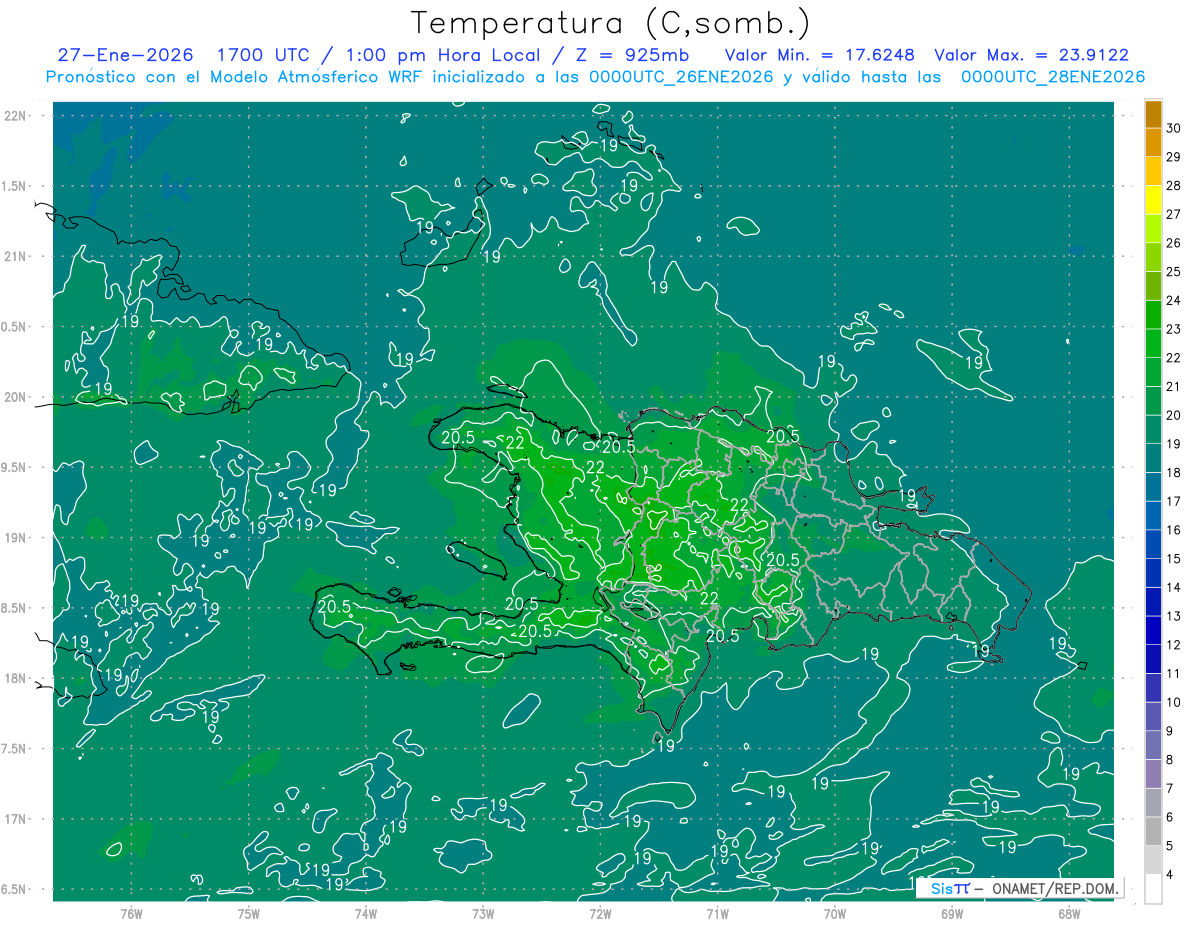Click the '22N' latitude axis label

(16, 116)
